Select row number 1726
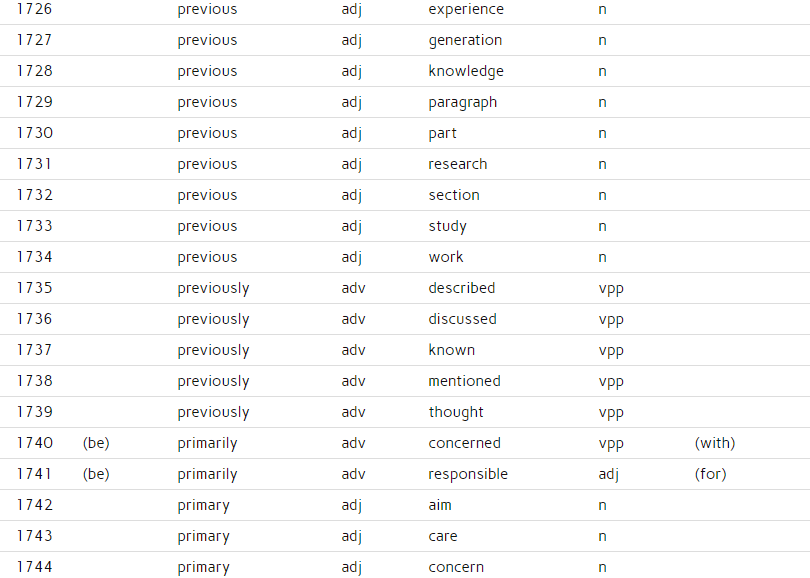The image size is (810, 578). (x=35, y=9)
